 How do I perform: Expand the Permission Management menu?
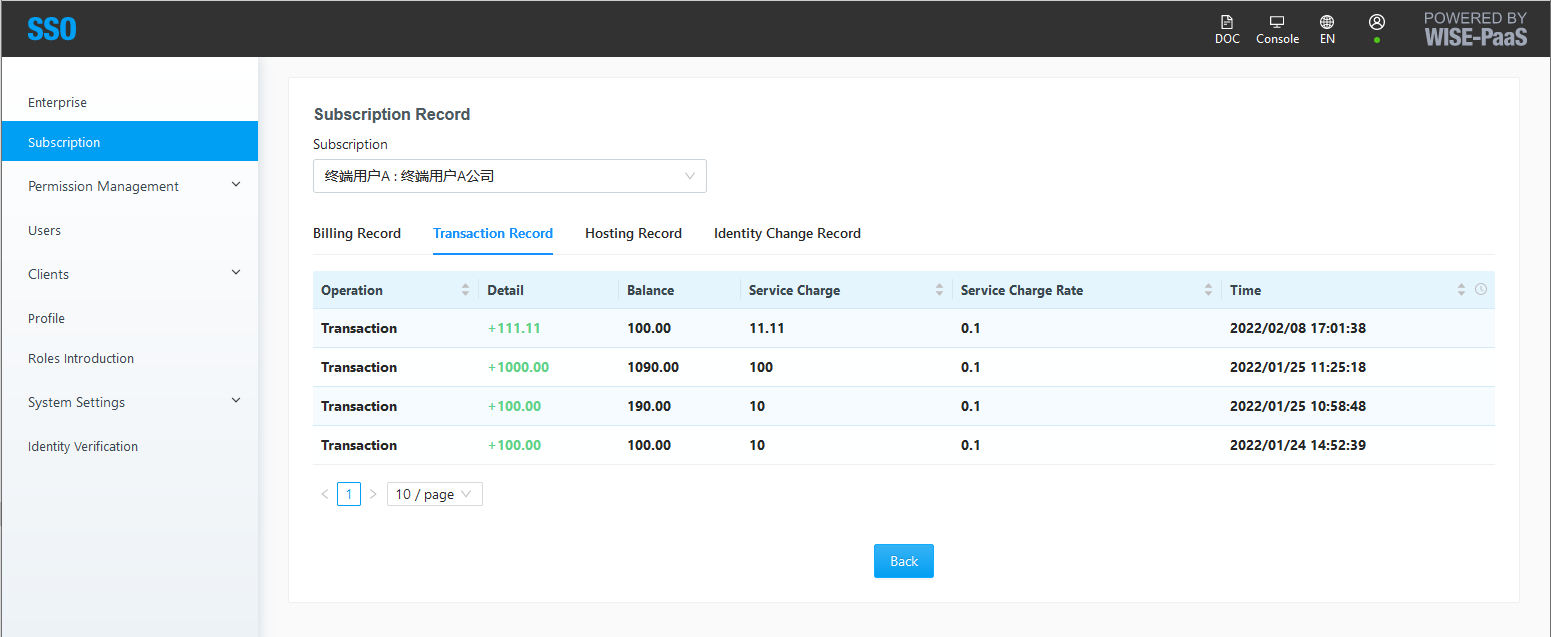tap(130, 186)
